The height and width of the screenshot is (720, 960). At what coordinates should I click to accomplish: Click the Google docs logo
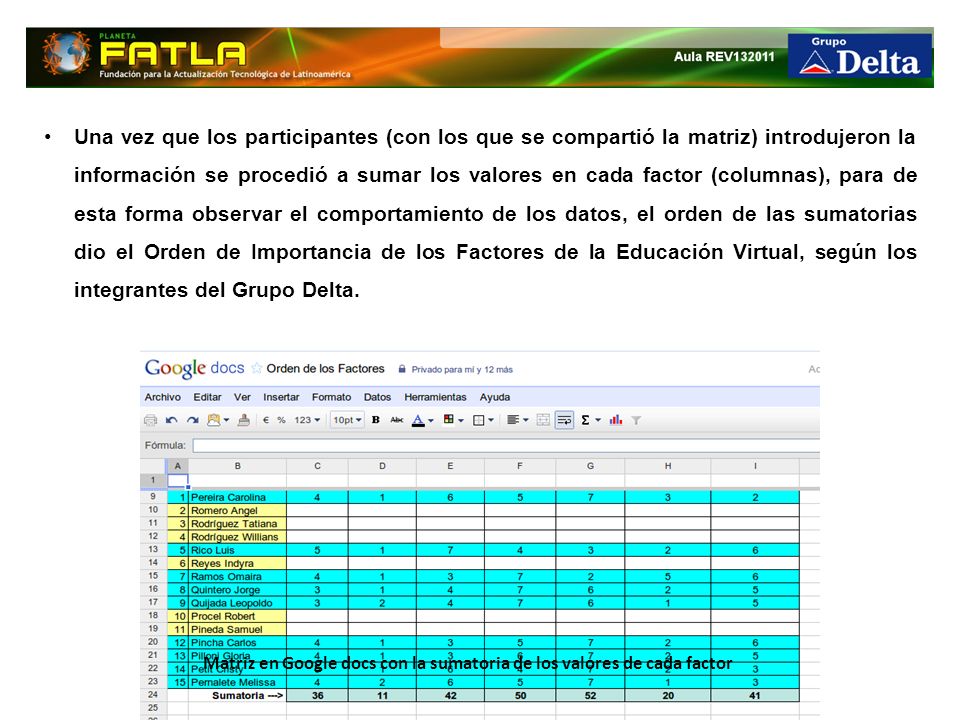(x=194, y=368)
